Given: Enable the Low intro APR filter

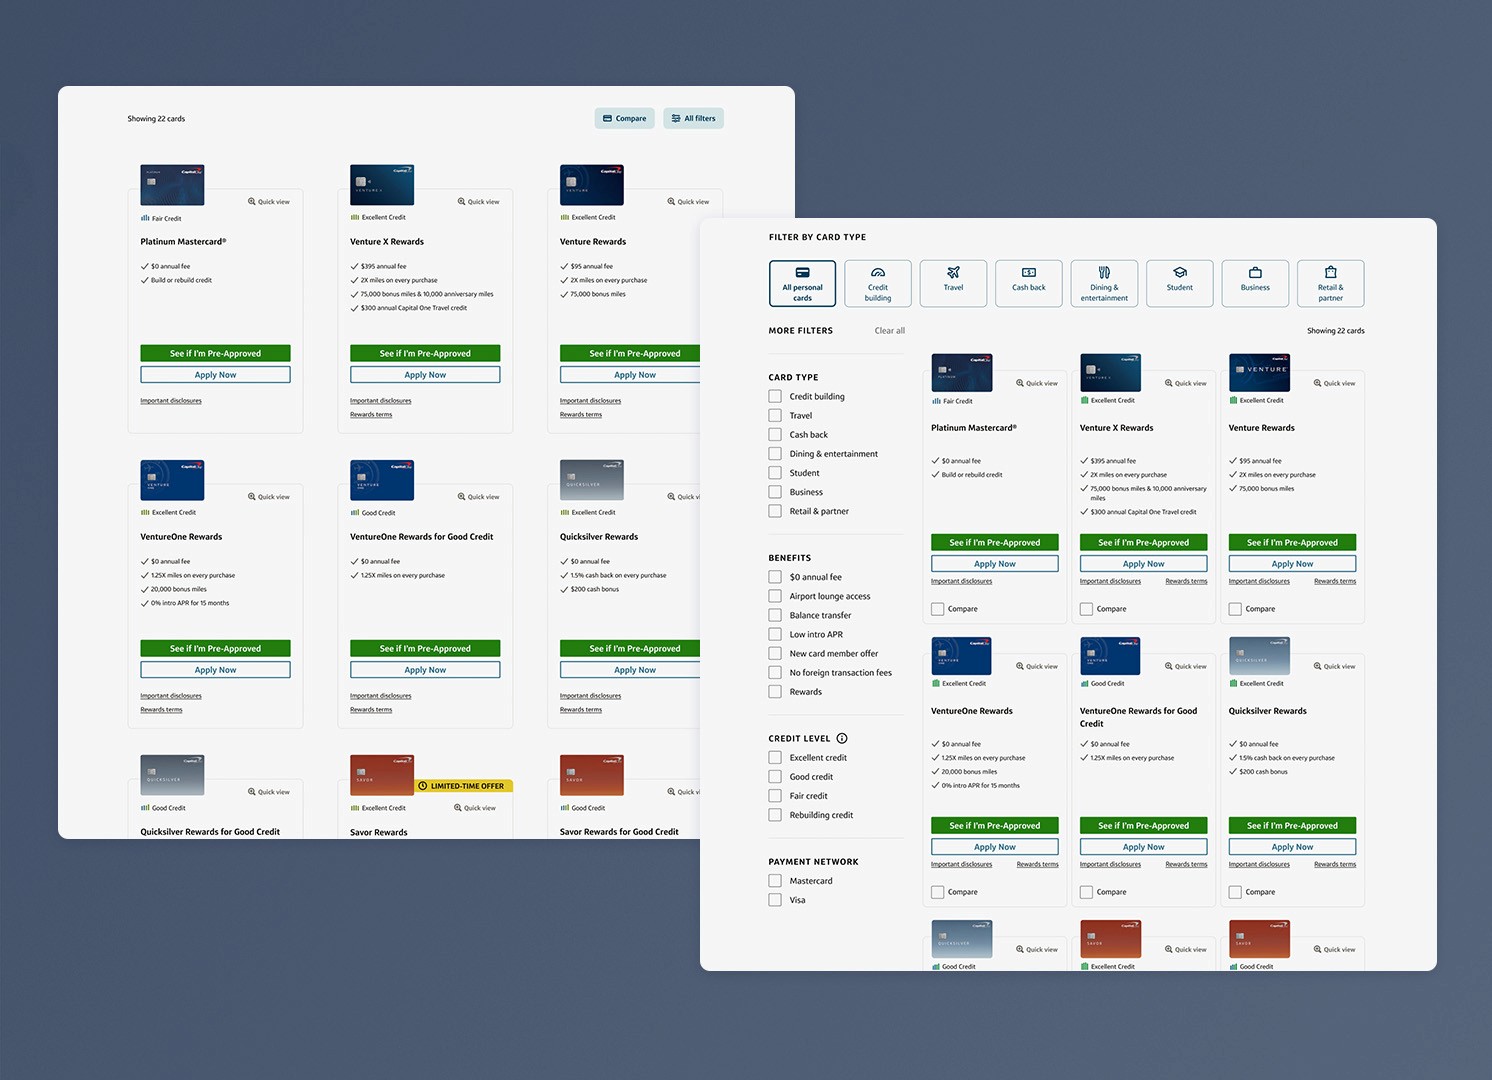Looking at the screenshot, I should (775, 634).
